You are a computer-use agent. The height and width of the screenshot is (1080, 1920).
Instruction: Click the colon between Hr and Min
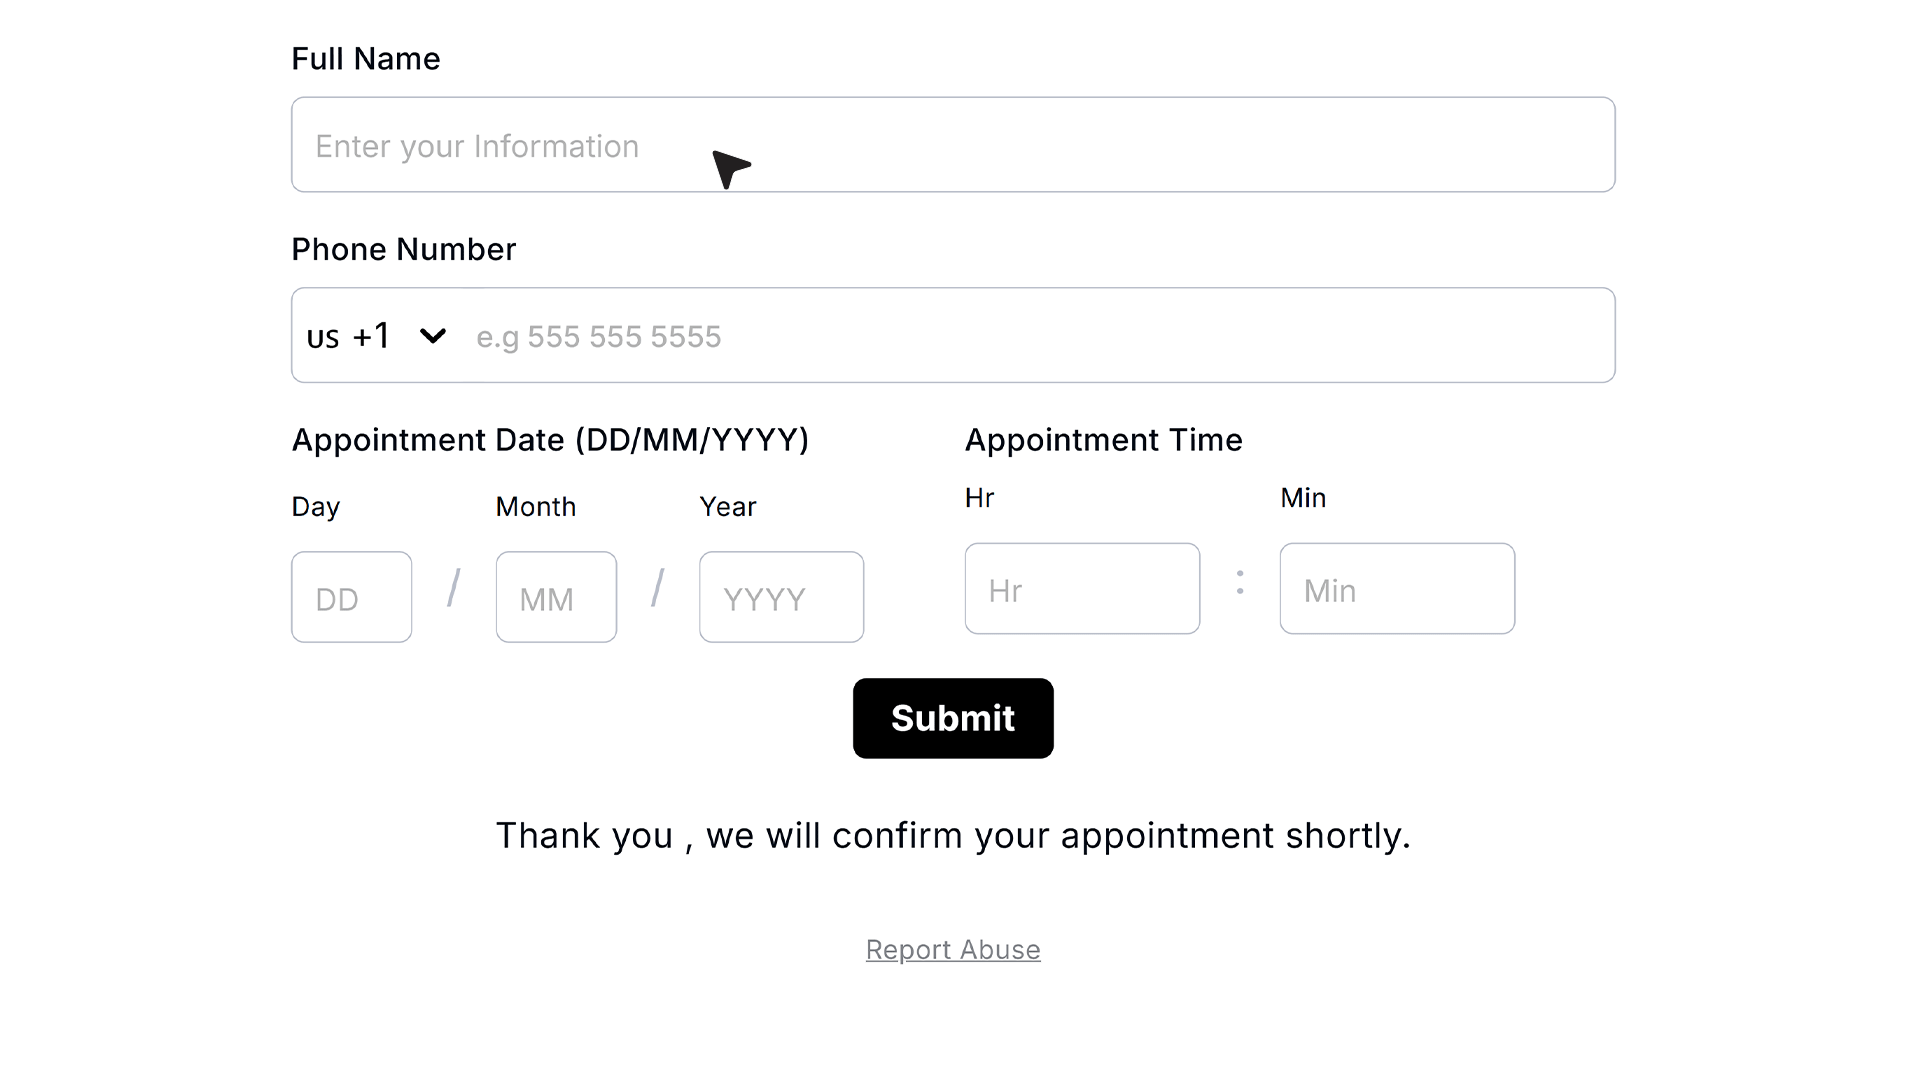pos(1240,582)
